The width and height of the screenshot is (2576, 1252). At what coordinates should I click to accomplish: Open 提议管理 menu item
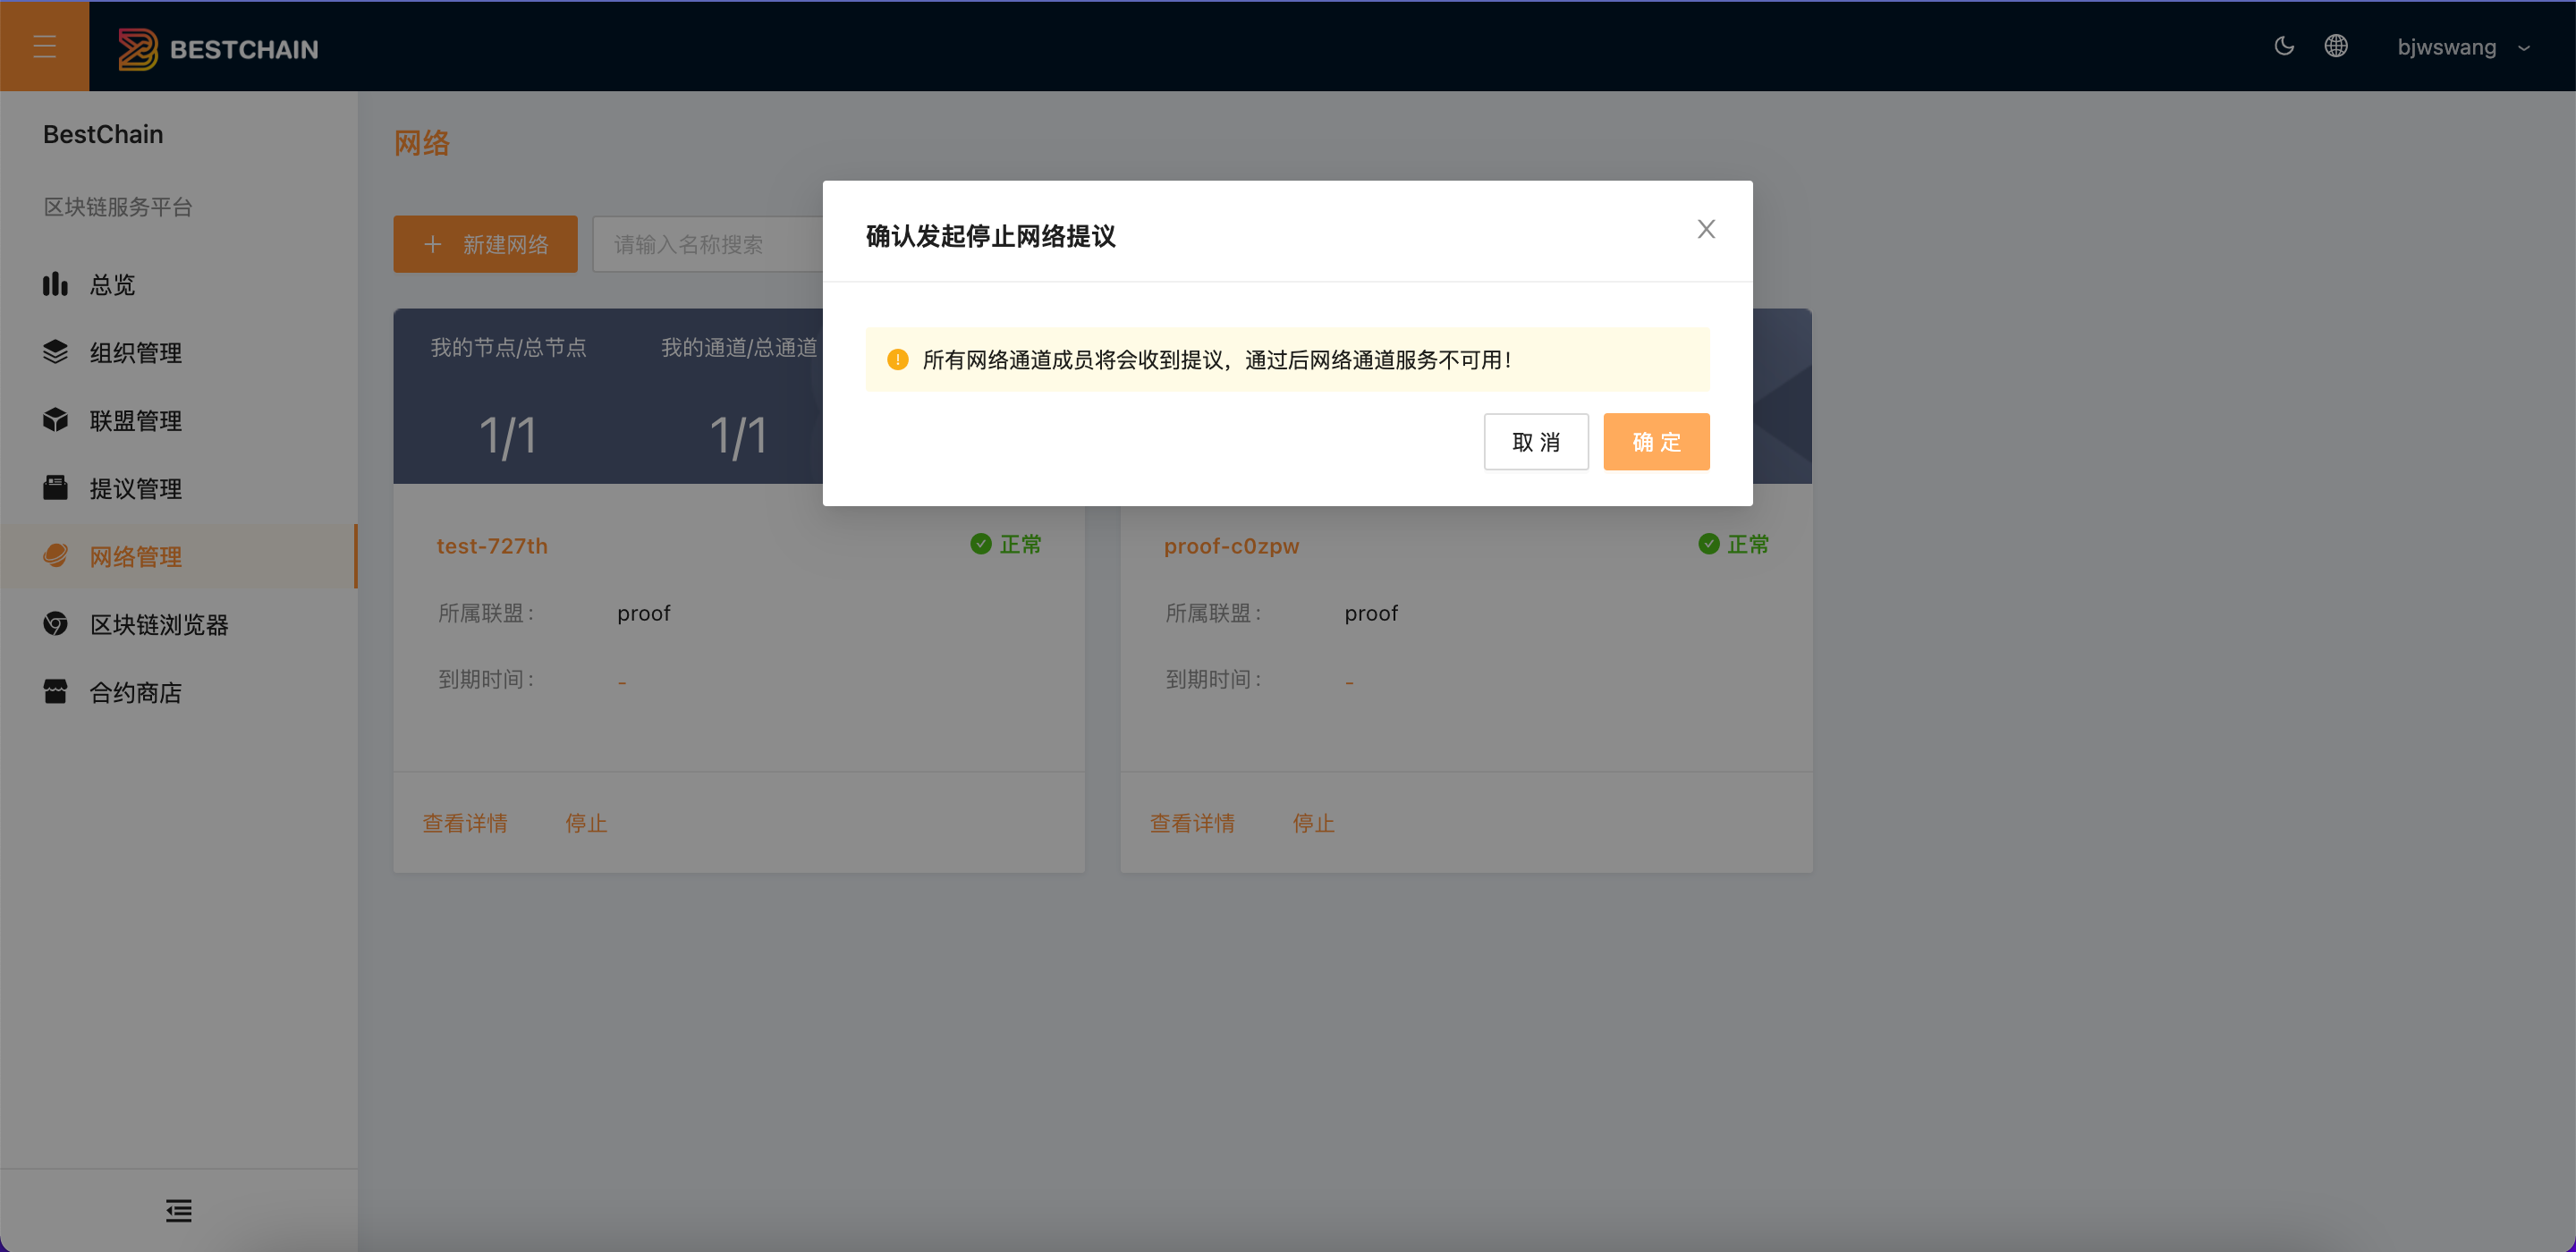(179, 489)
